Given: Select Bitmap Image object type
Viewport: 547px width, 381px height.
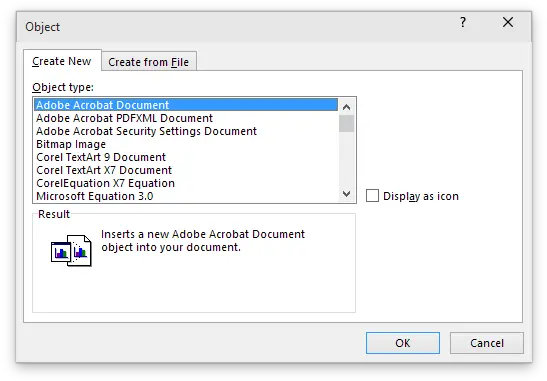Looking at the screenshot, I should click(x=186, y=144).
